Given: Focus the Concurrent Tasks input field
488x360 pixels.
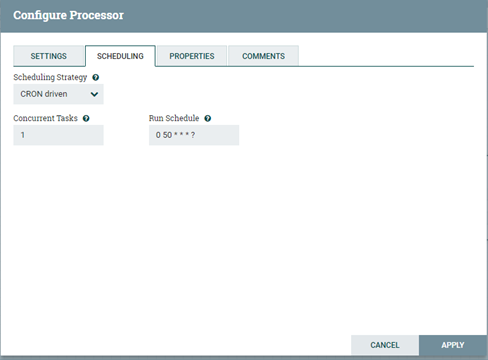Looking at the screenshot, I should pyautogui.click(x=58, y=135).
